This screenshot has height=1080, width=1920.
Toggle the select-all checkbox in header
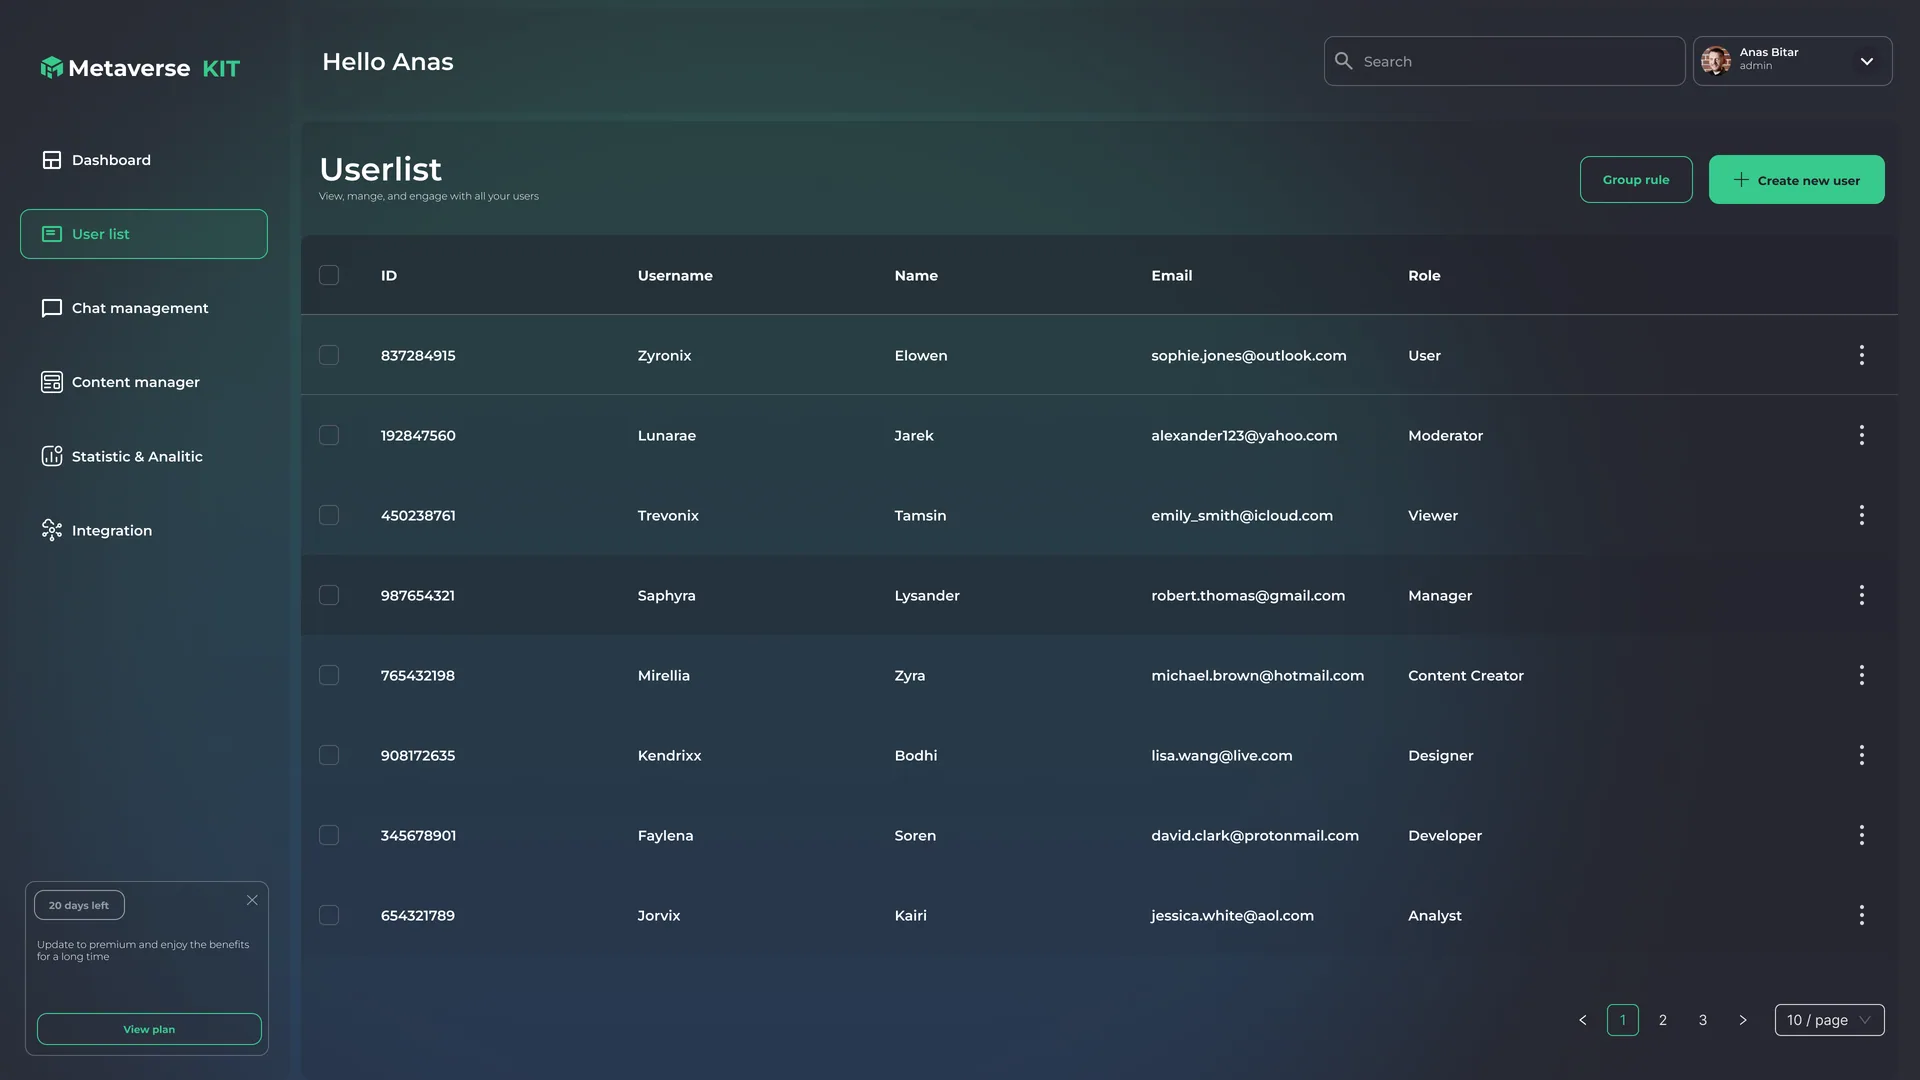pos(329,275)
